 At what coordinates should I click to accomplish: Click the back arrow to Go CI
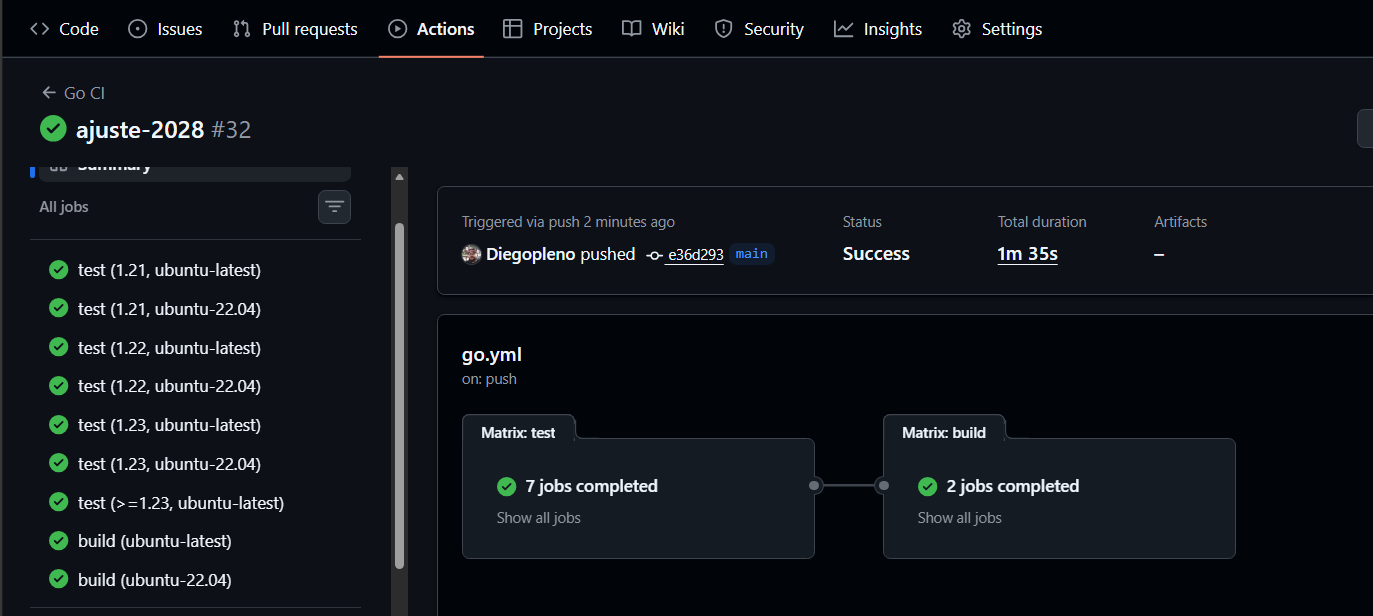tap(48, 93)
